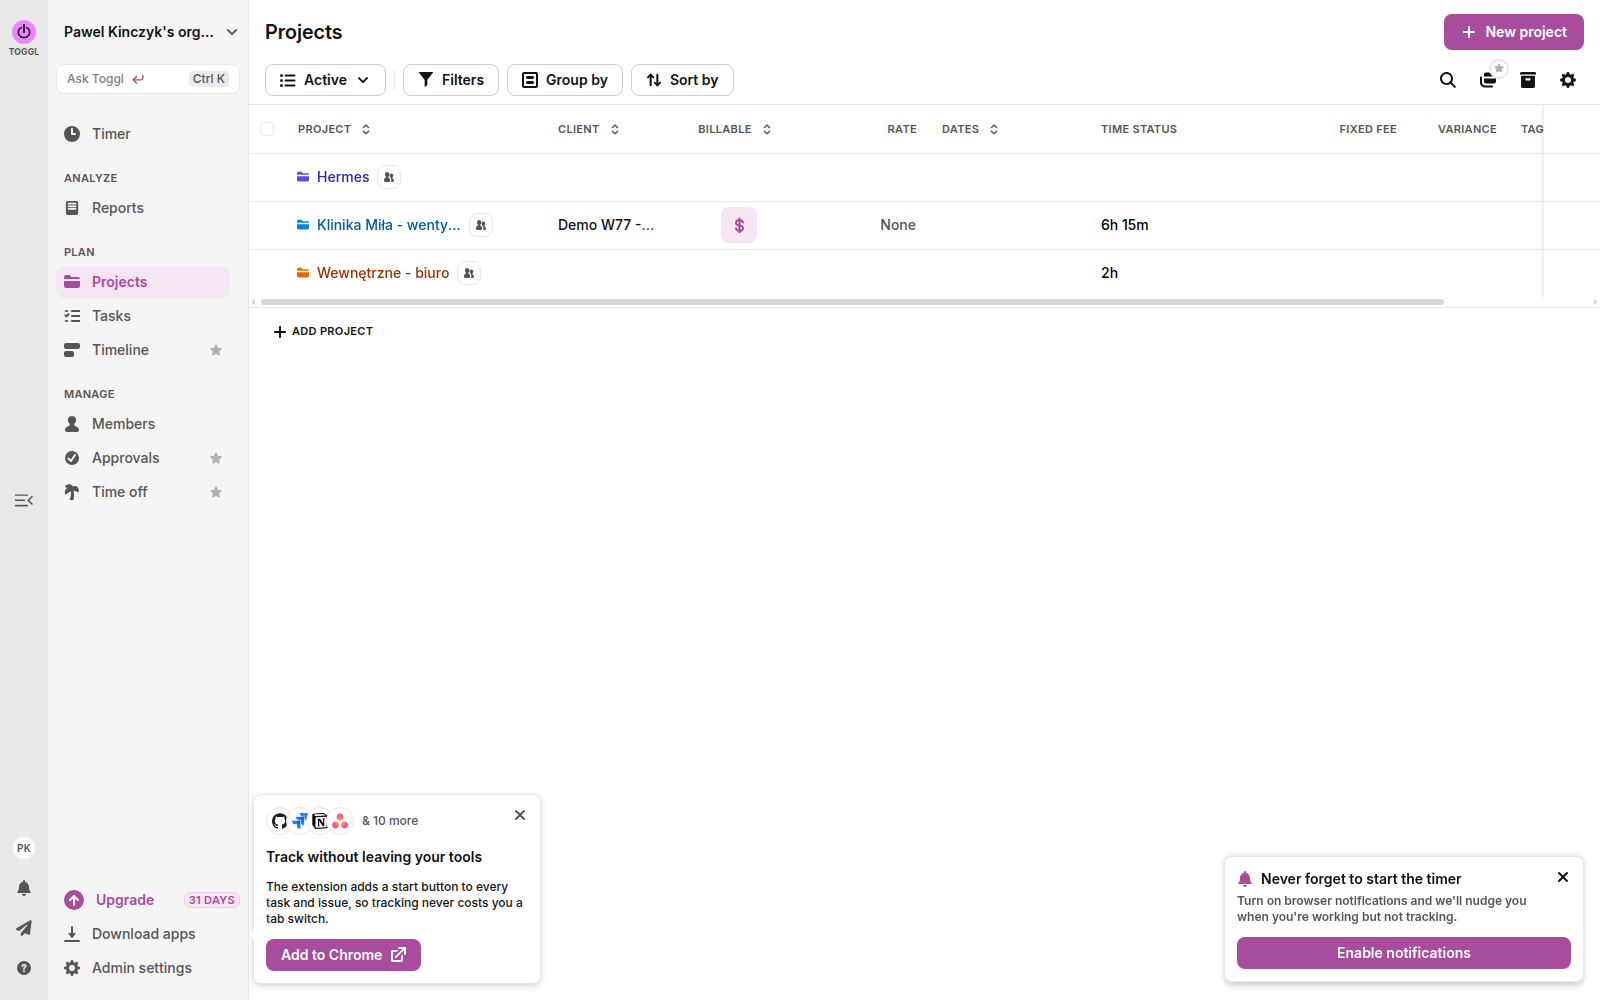The image size is (1600, 1000).
Task: Star the Time off menu item
Action: coord(216,492)
